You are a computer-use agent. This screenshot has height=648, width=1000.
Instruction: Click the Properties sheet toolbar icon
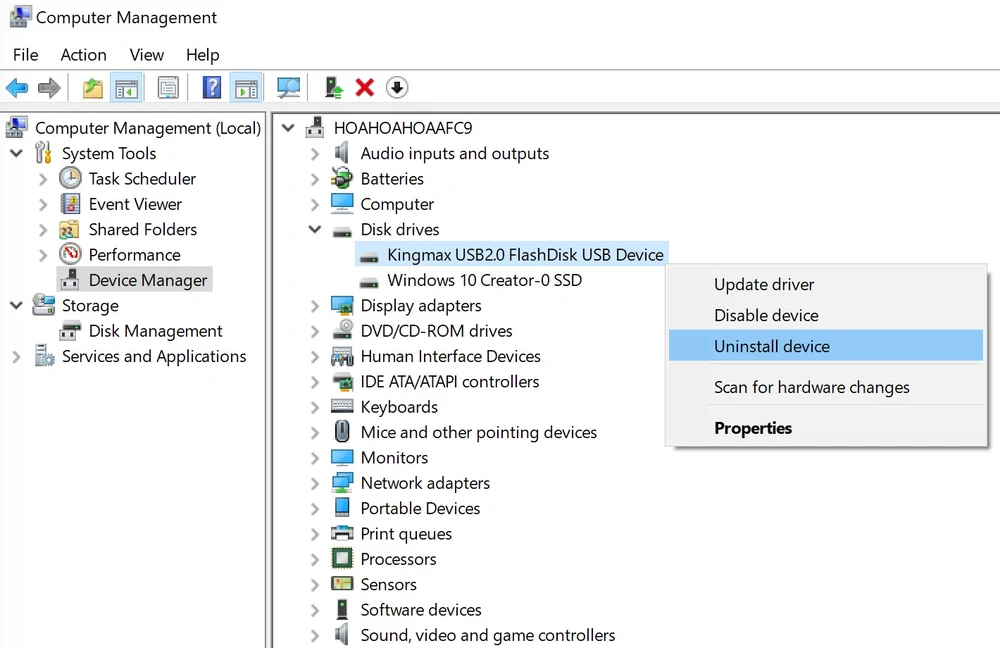click(x=168, y=88)
